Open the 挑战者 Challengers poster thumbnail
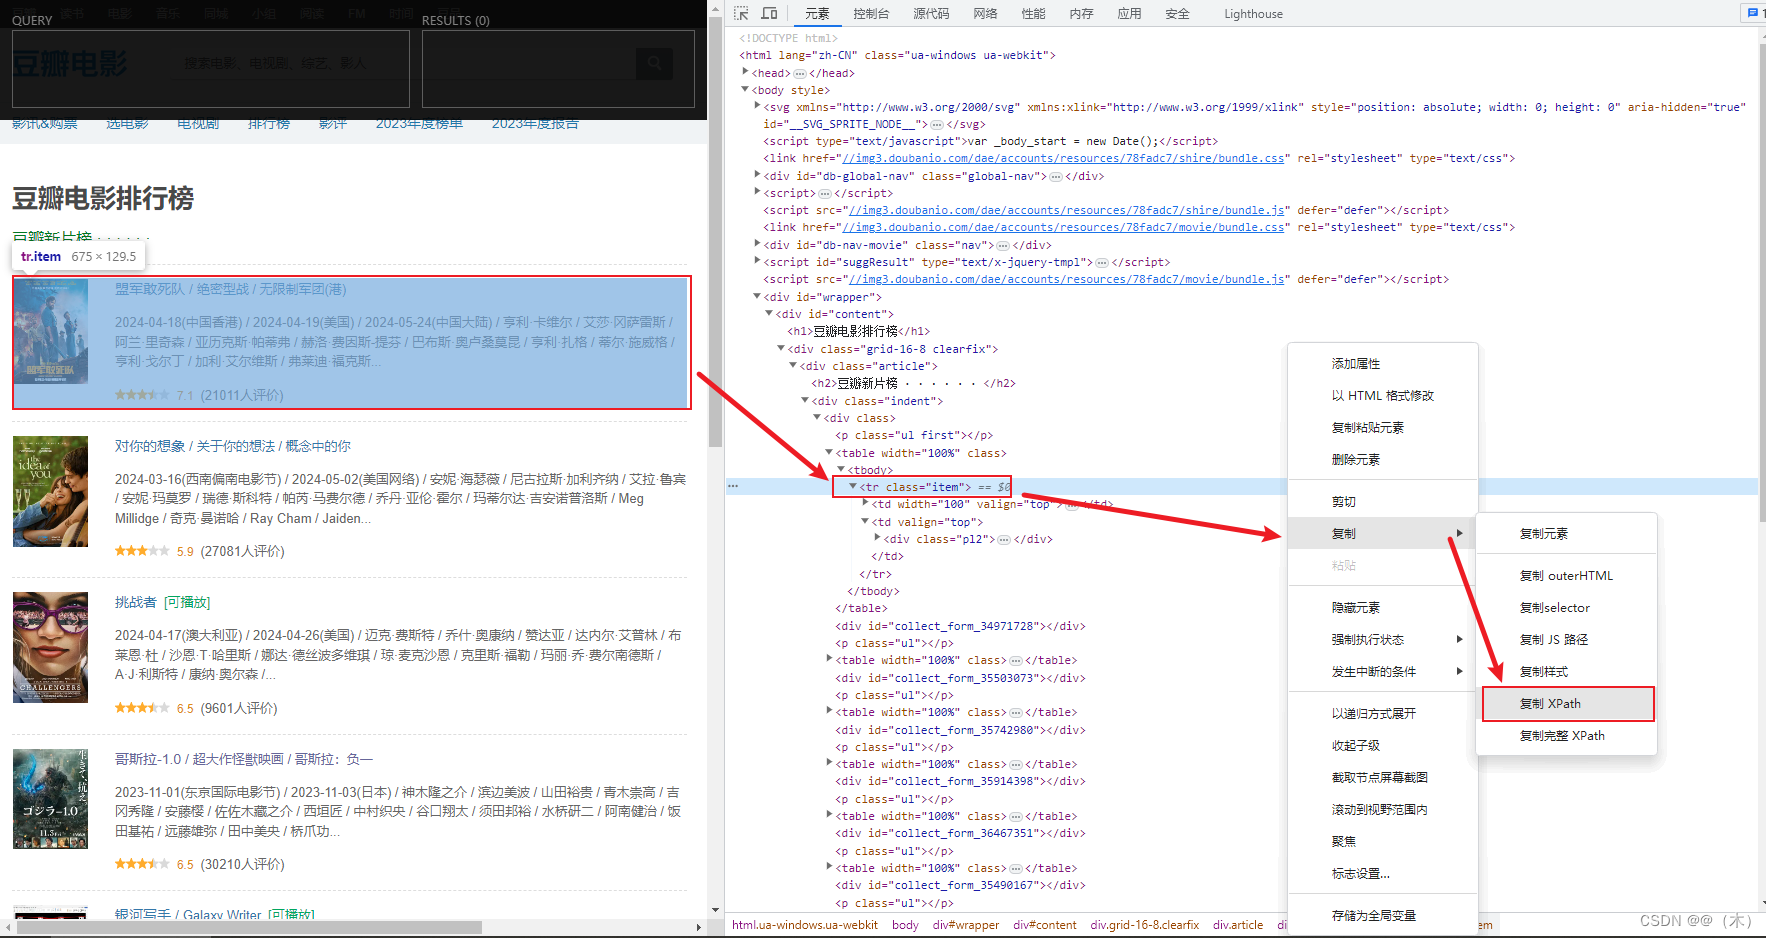The image size is (1766, 938). click(50, 647)
